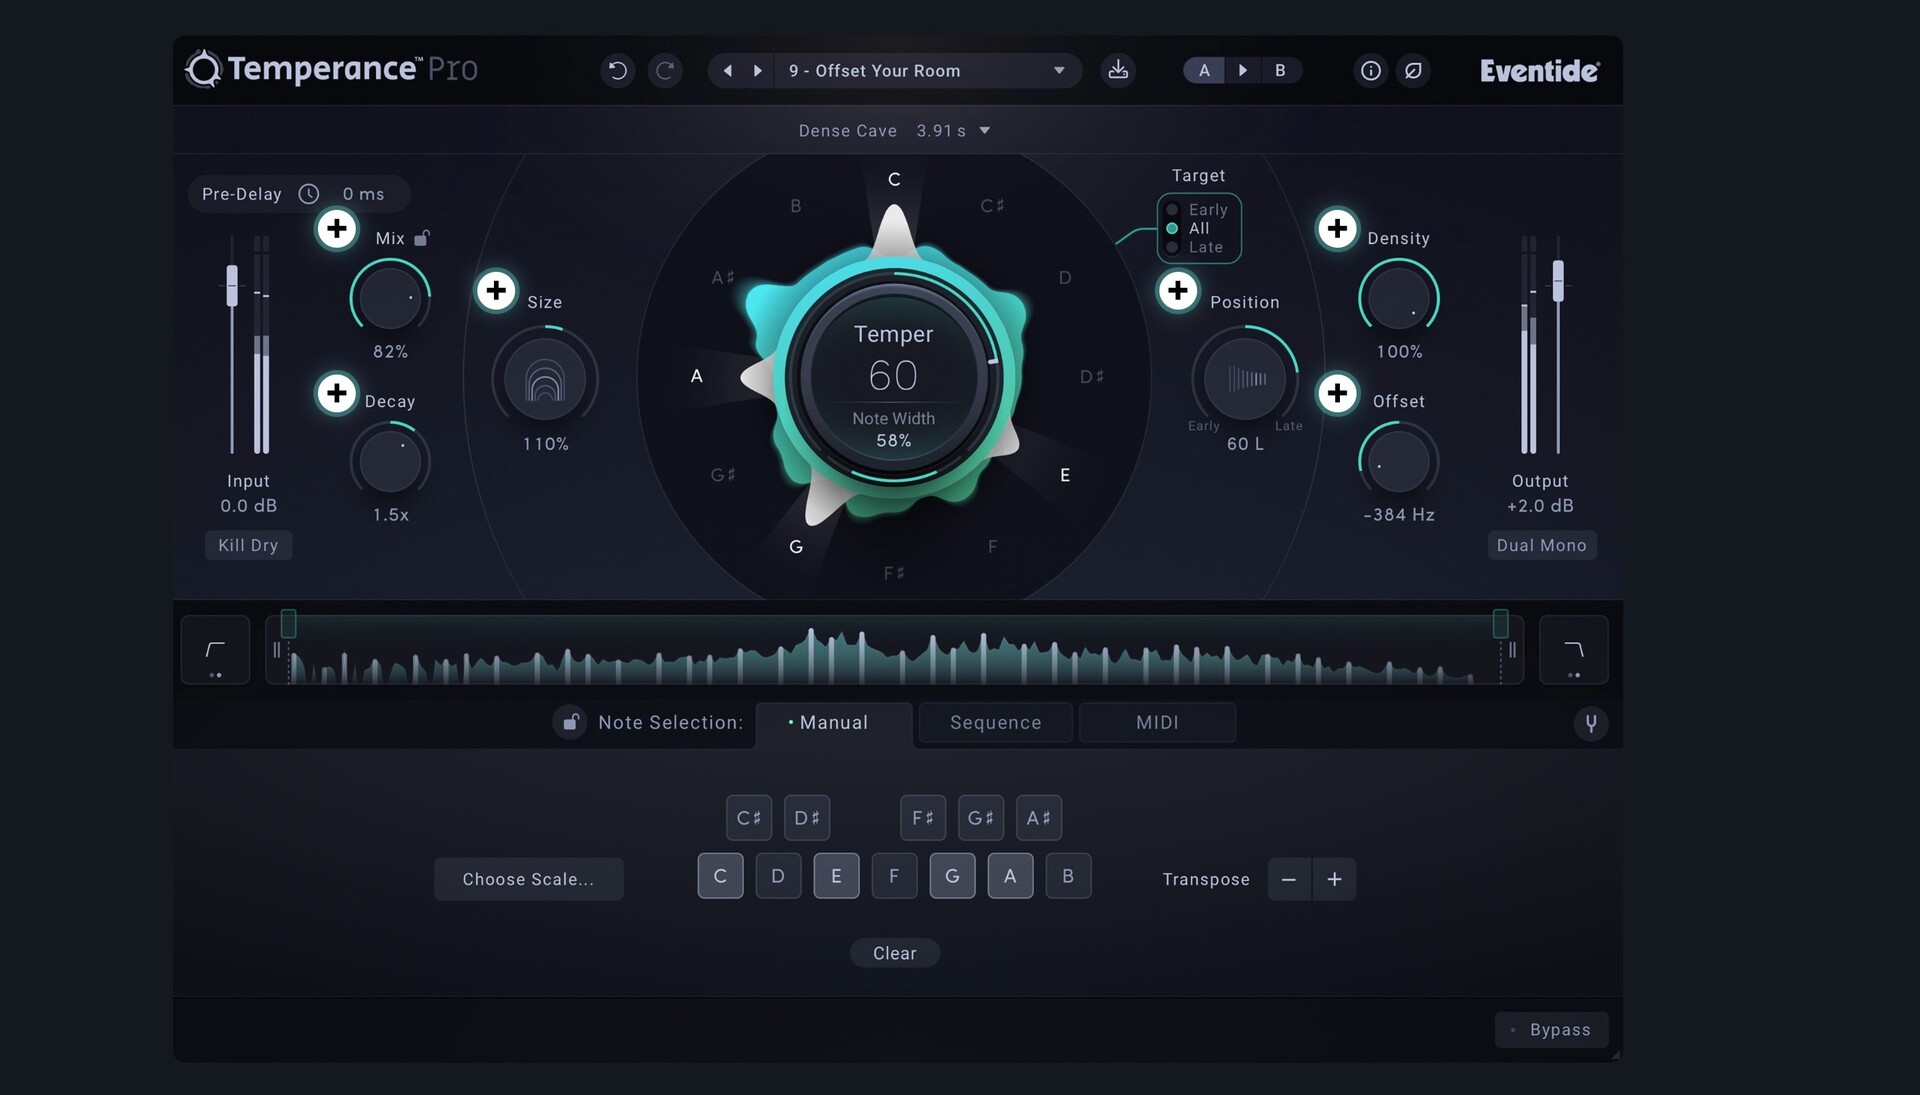Click the low-cut filter icon
1920x1095 pixels.
point(215,650)
